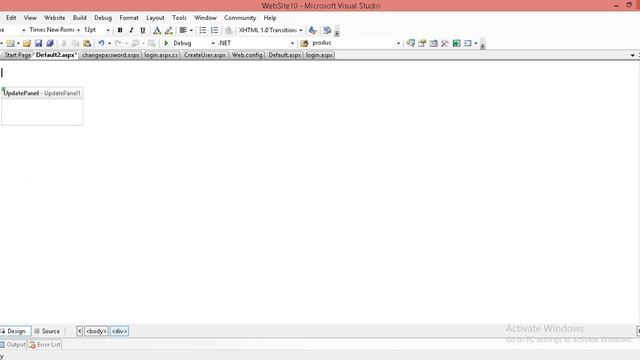Screen dimensions: 640x360
Task: Open the Tools menu
Action: click(179, 18)
